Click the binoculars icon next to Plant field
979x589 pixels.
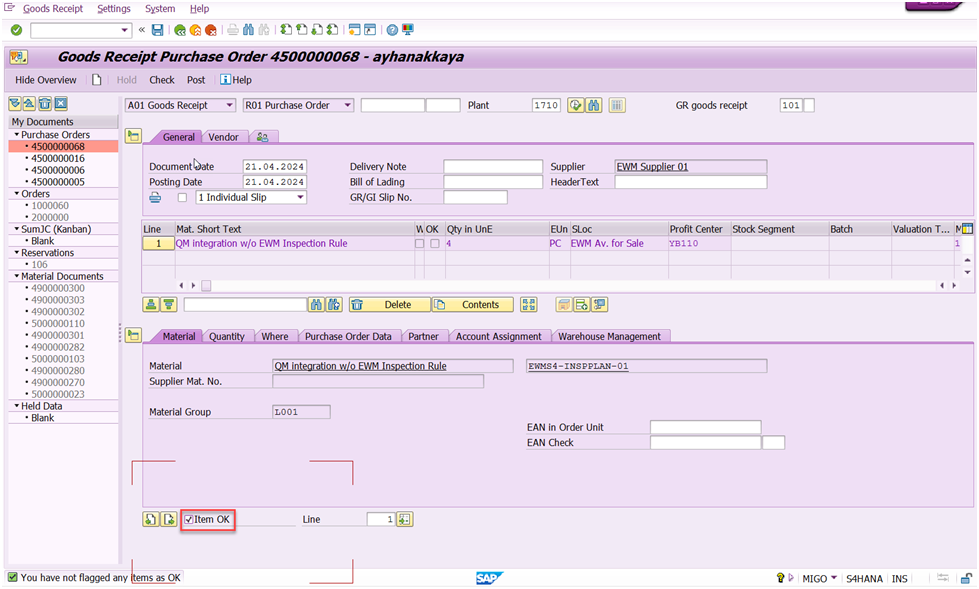click(x=594, y=105)
